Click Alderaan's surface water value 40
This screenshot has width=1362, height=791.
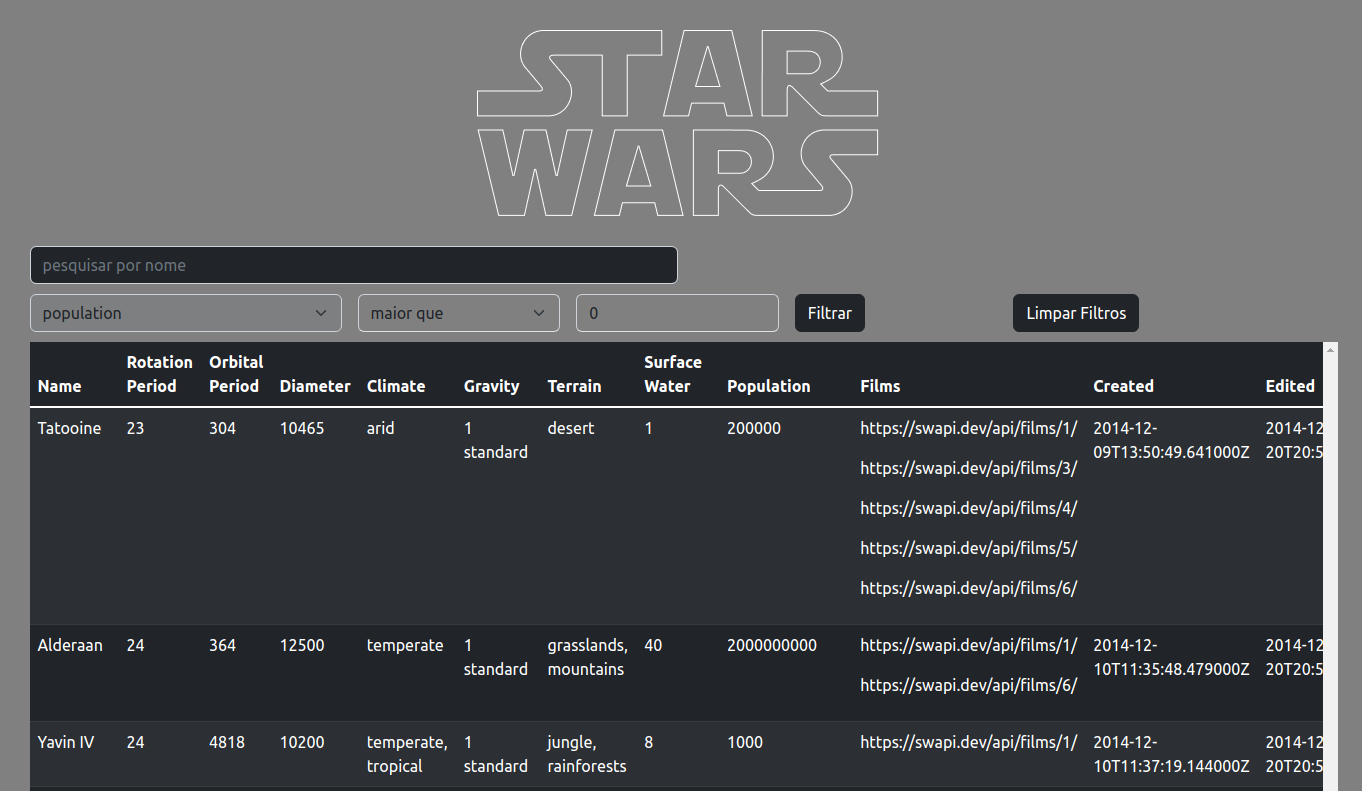pyautogui.click(x=653, y=645)
